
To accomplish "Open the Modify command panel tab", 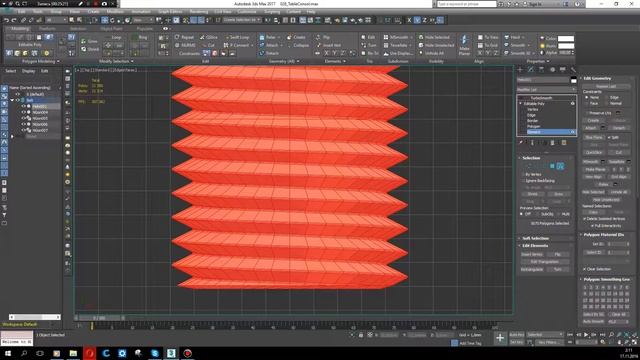I will 531,70.
